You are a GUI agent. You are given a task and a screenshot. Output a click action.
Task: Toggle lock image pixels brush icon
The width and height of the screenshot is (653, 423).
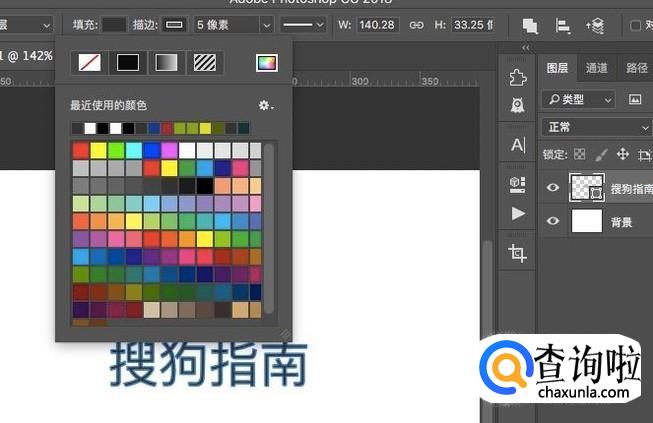coord(601,155)
